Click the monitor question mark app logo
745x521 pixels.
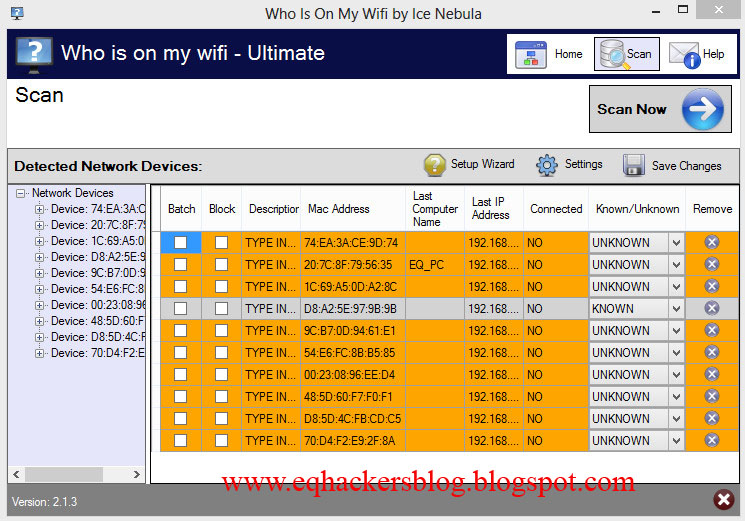tap(34, 56)
